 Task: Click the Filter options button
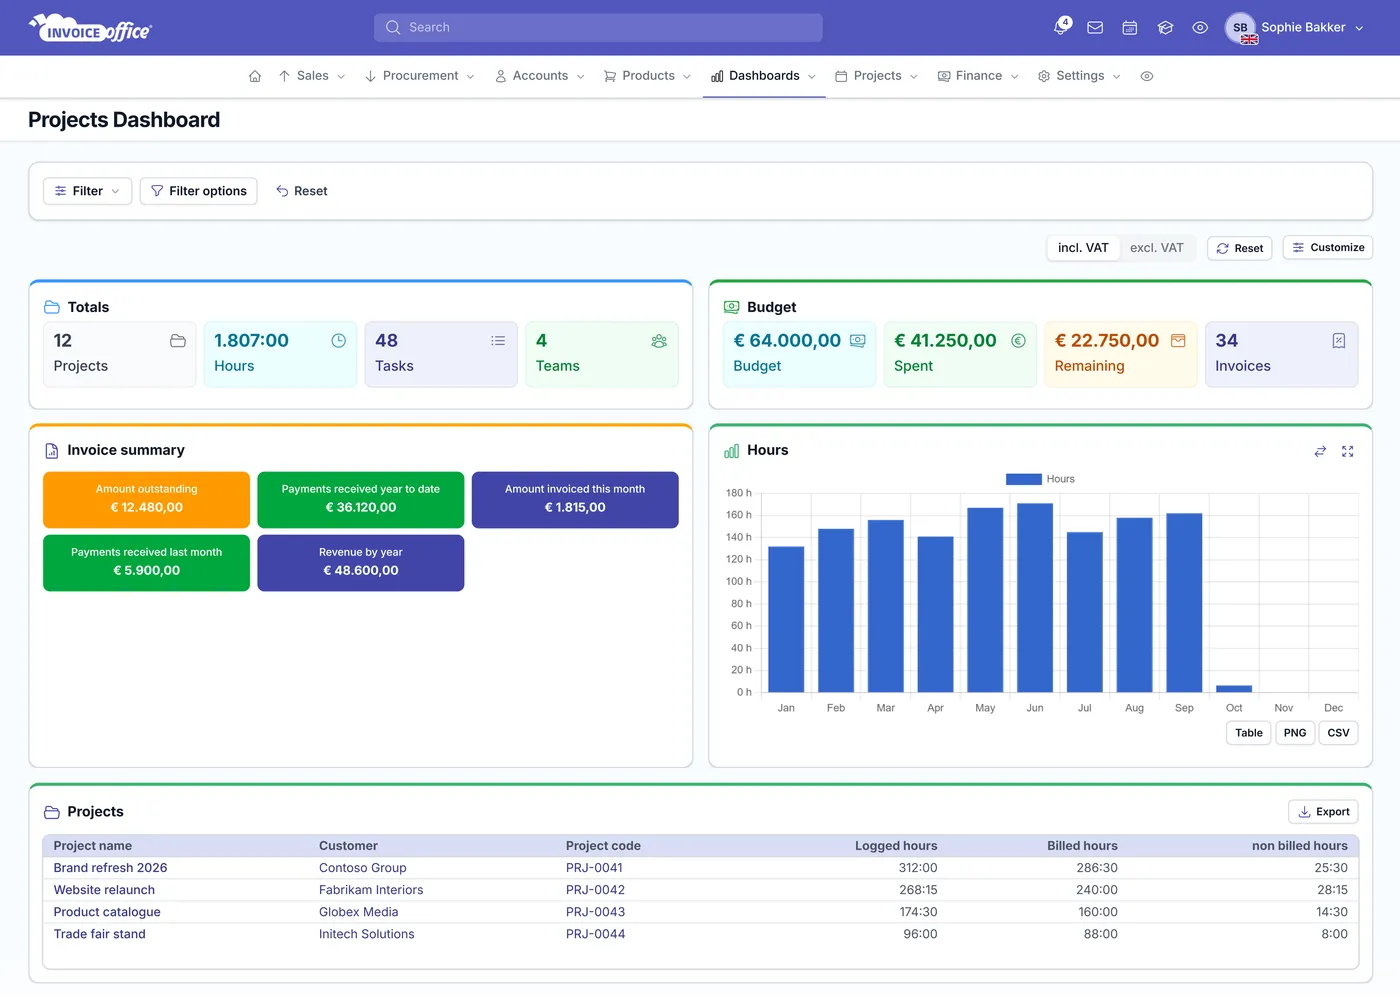click(x=199, y=191)
